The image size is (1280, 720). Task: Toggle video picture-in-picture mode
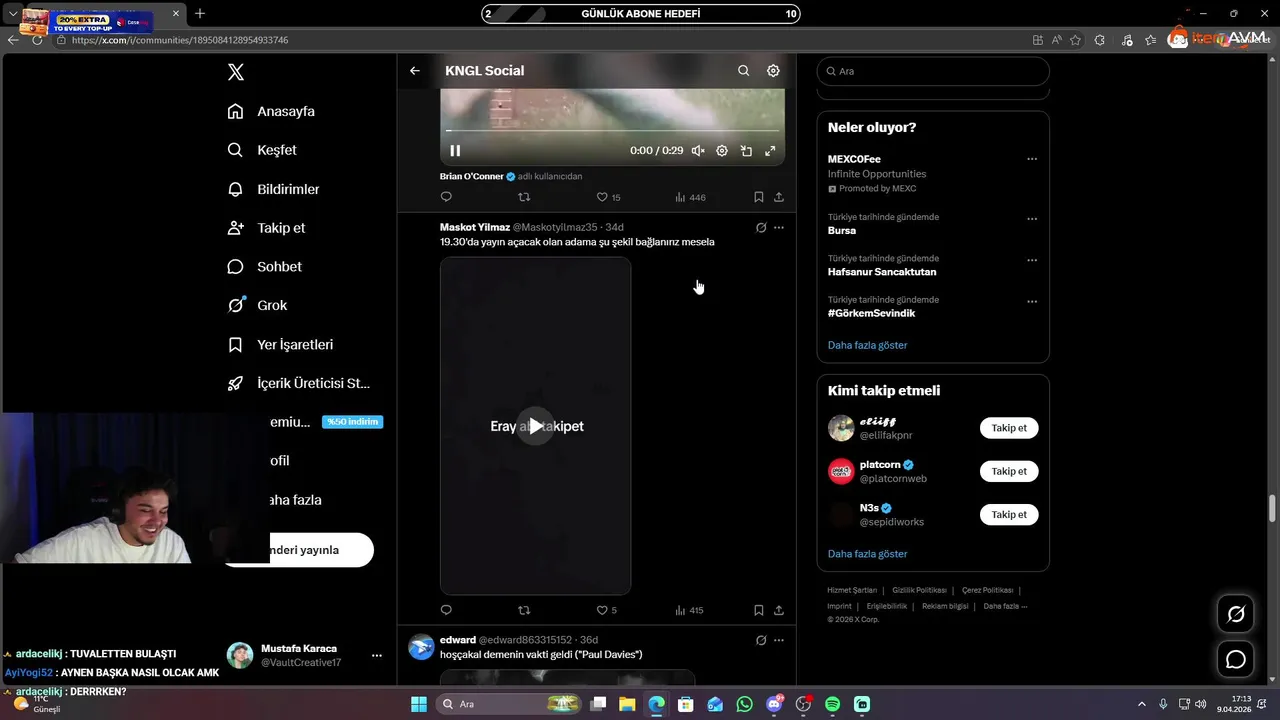746,150
